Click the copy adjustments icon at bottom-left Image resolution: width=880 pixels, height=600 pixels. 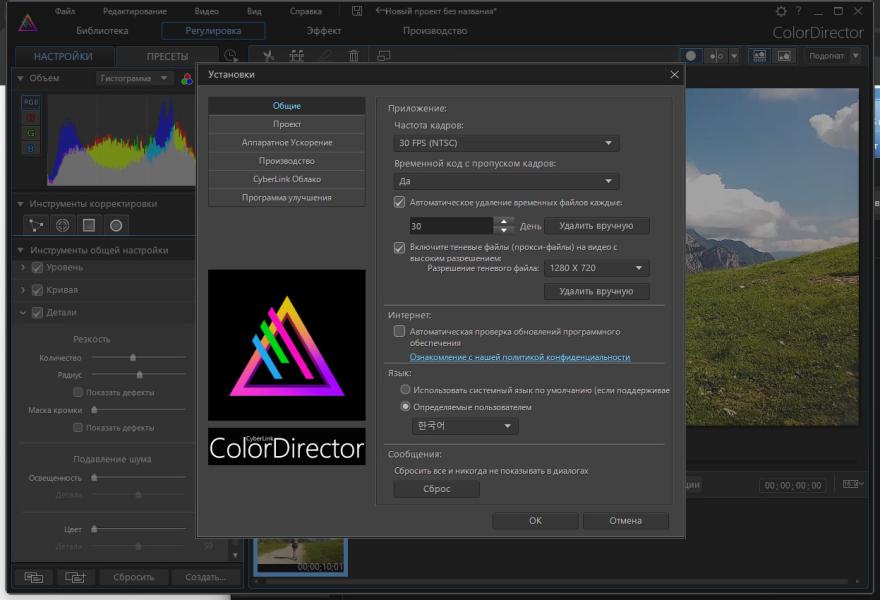[34, 577]
